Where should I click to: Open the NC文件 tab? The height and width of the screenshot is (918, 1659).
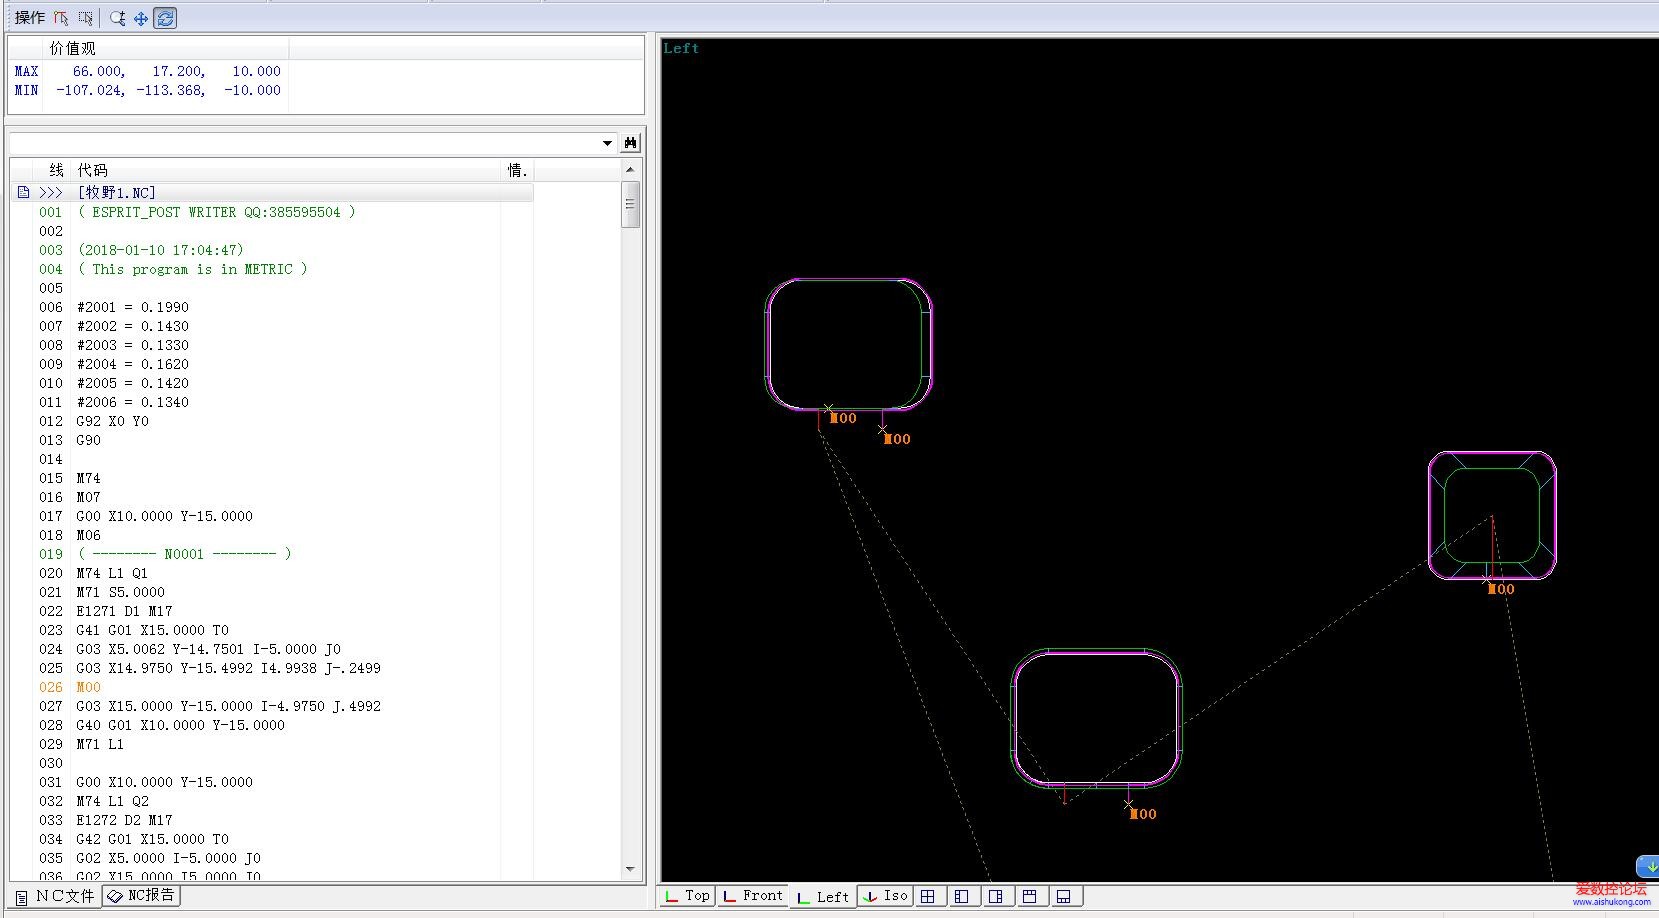point(56,896)
